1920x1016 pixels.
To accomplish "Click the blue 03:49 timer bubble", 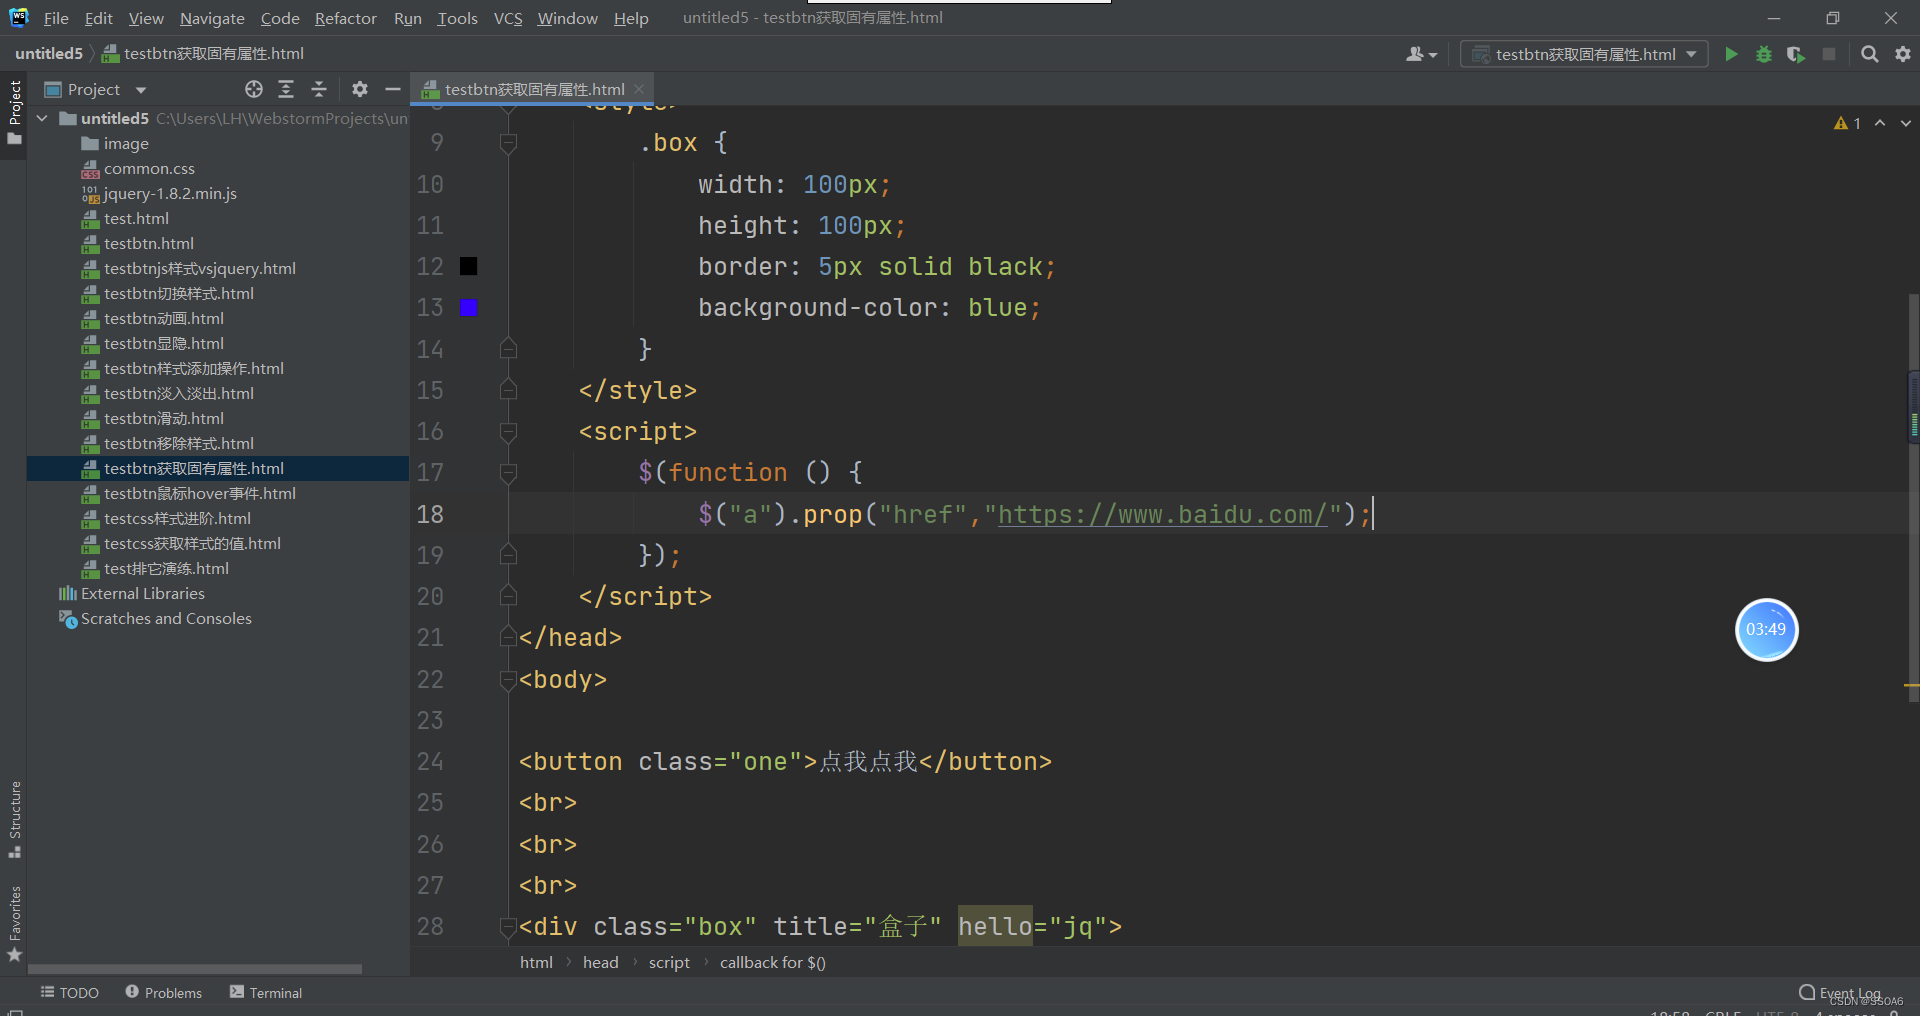I will click(x=1766, y=629).
